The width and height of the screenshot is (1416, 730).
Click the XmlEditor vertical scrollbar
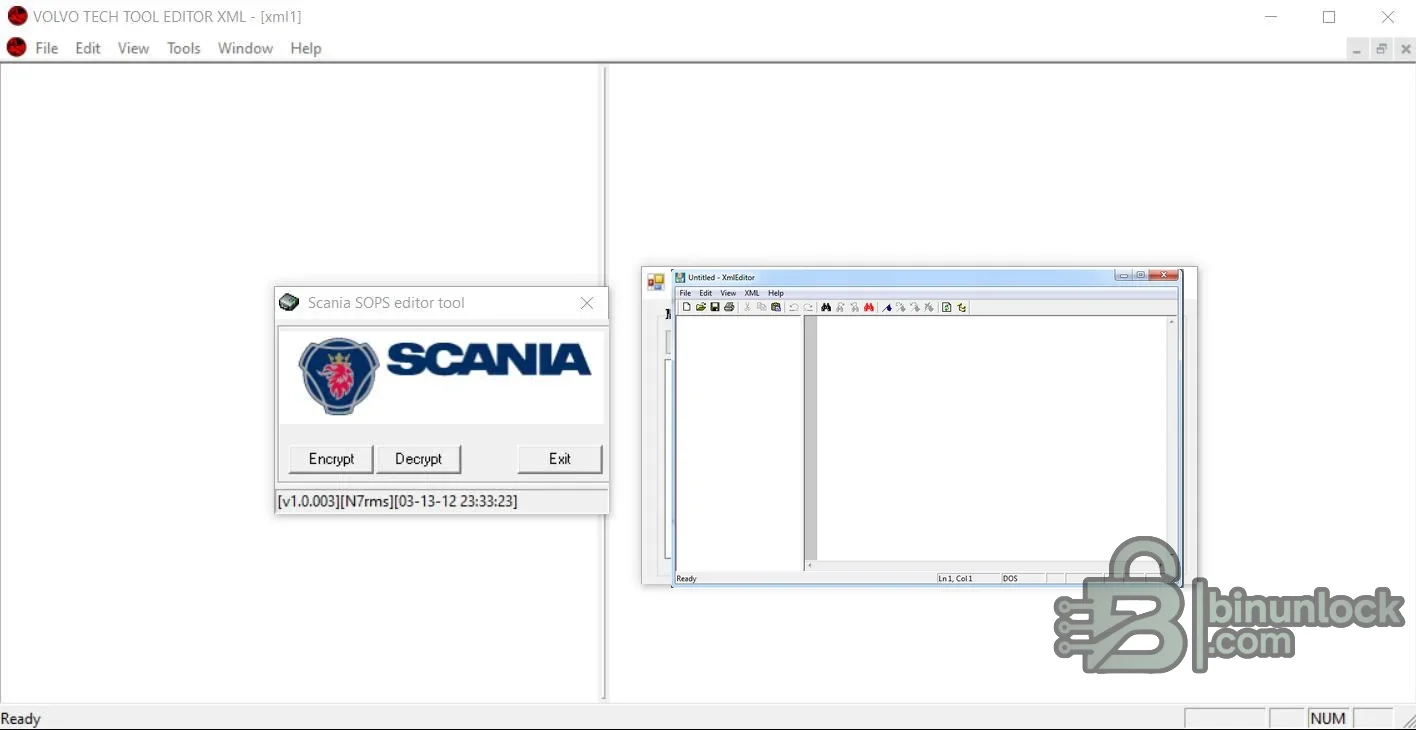1172,439
